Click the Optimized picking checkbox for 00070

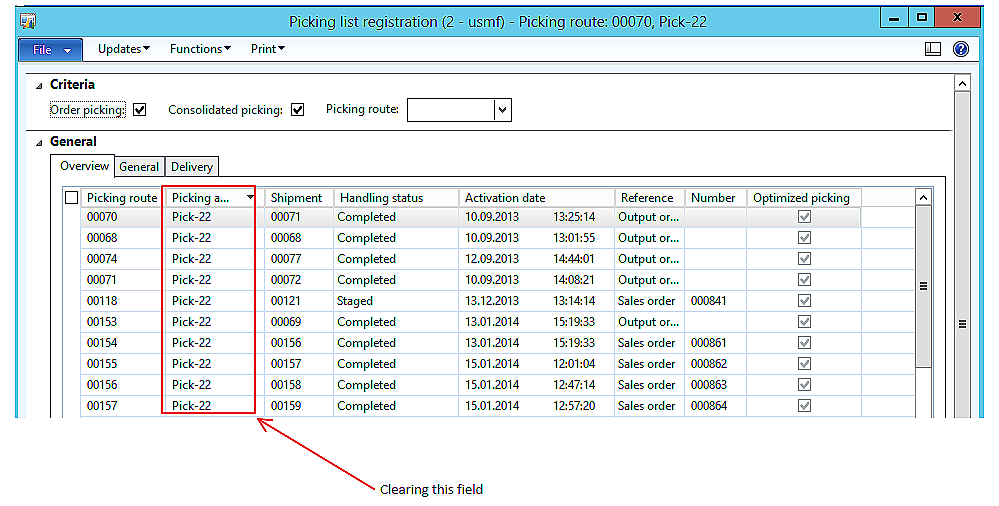tap(804, 217)
